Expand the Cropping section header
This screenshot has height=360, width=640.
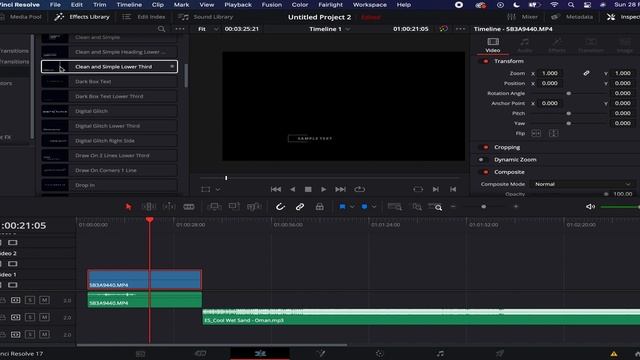(x=507, y=147)
